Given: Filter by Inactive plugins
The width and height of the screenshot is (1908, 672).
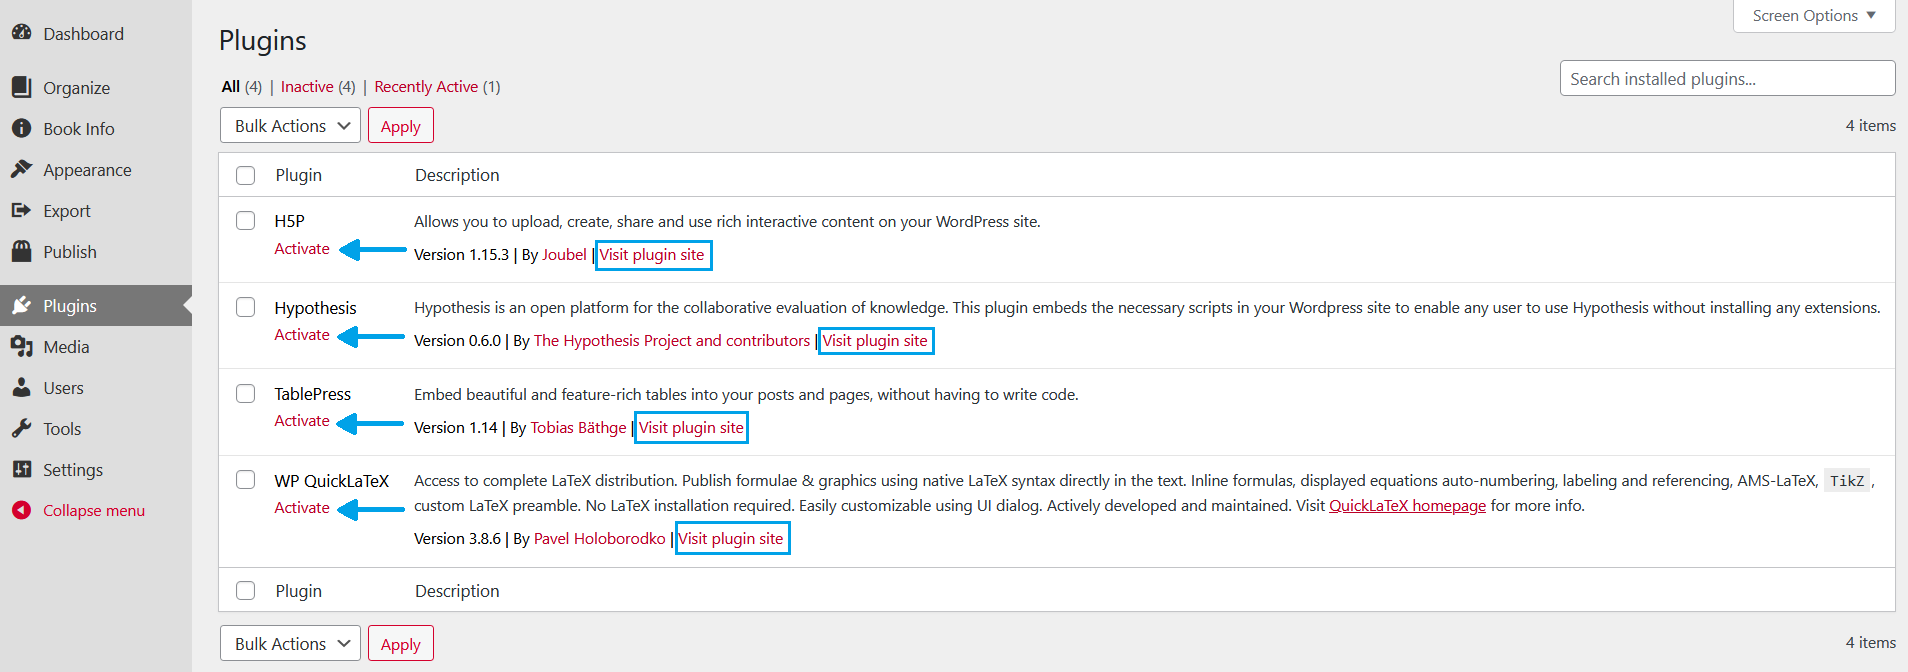Looking at the screenshot, I should [307, 87].
